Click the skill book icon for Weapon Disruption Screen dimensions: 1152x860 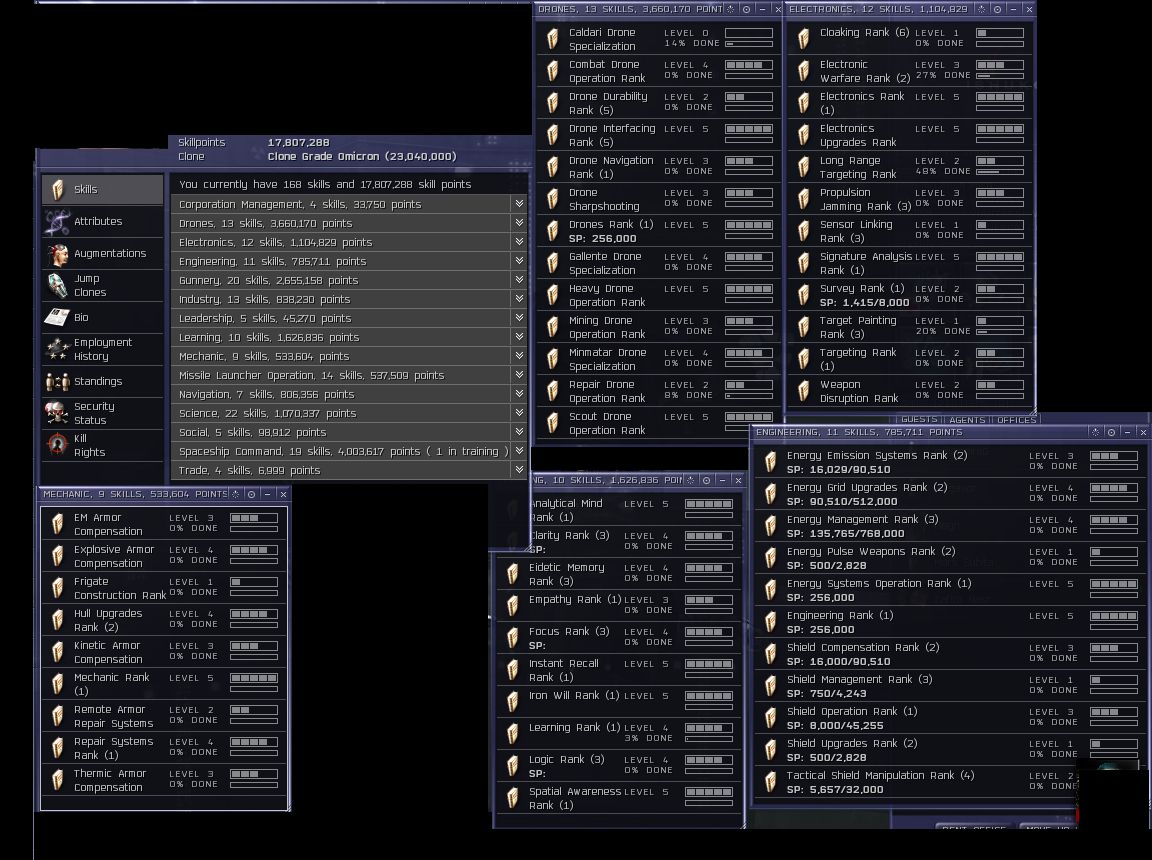pos(804,391)
